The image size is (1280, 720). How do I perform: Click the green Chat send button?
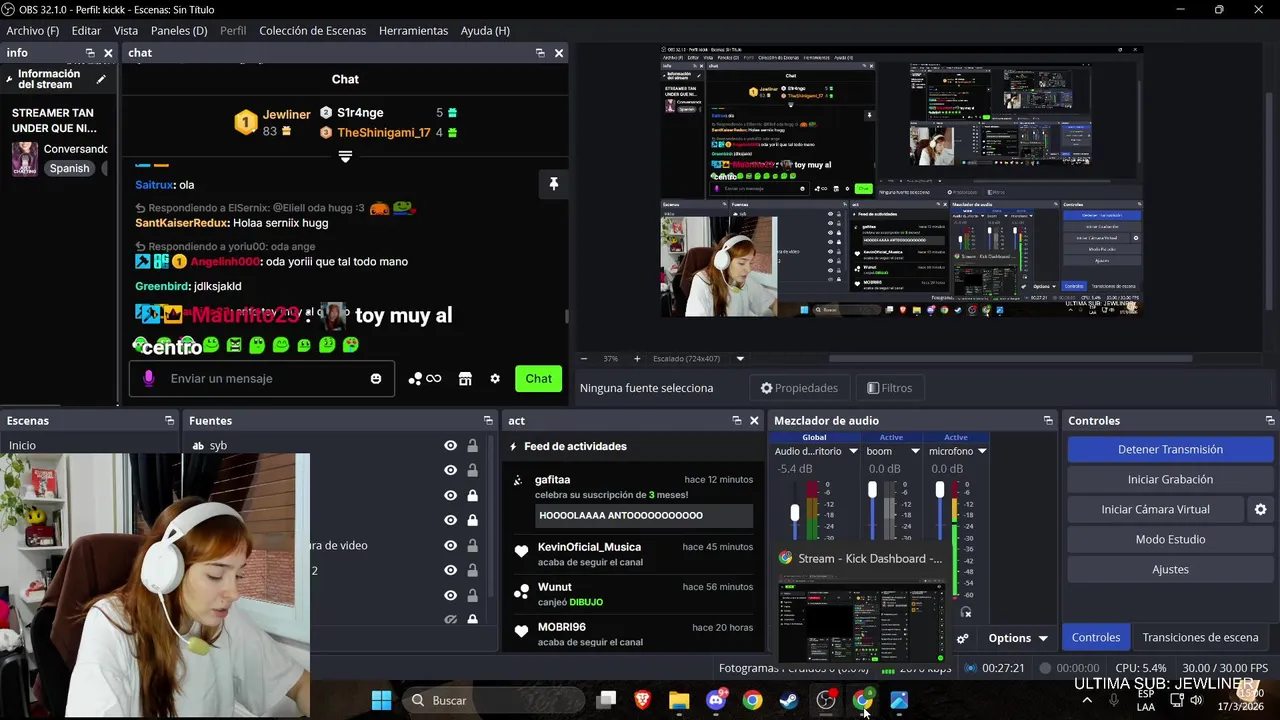538,379
